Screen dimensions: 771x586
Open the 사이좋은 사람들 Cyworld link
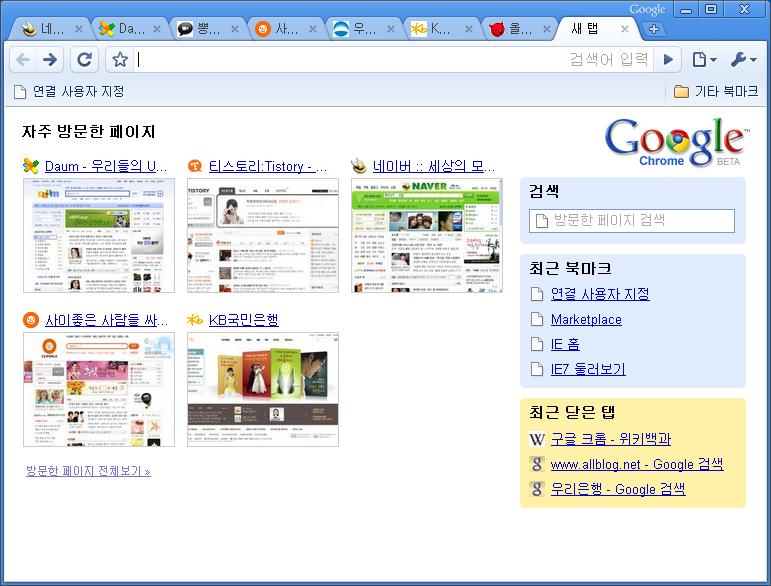point(106,321)
